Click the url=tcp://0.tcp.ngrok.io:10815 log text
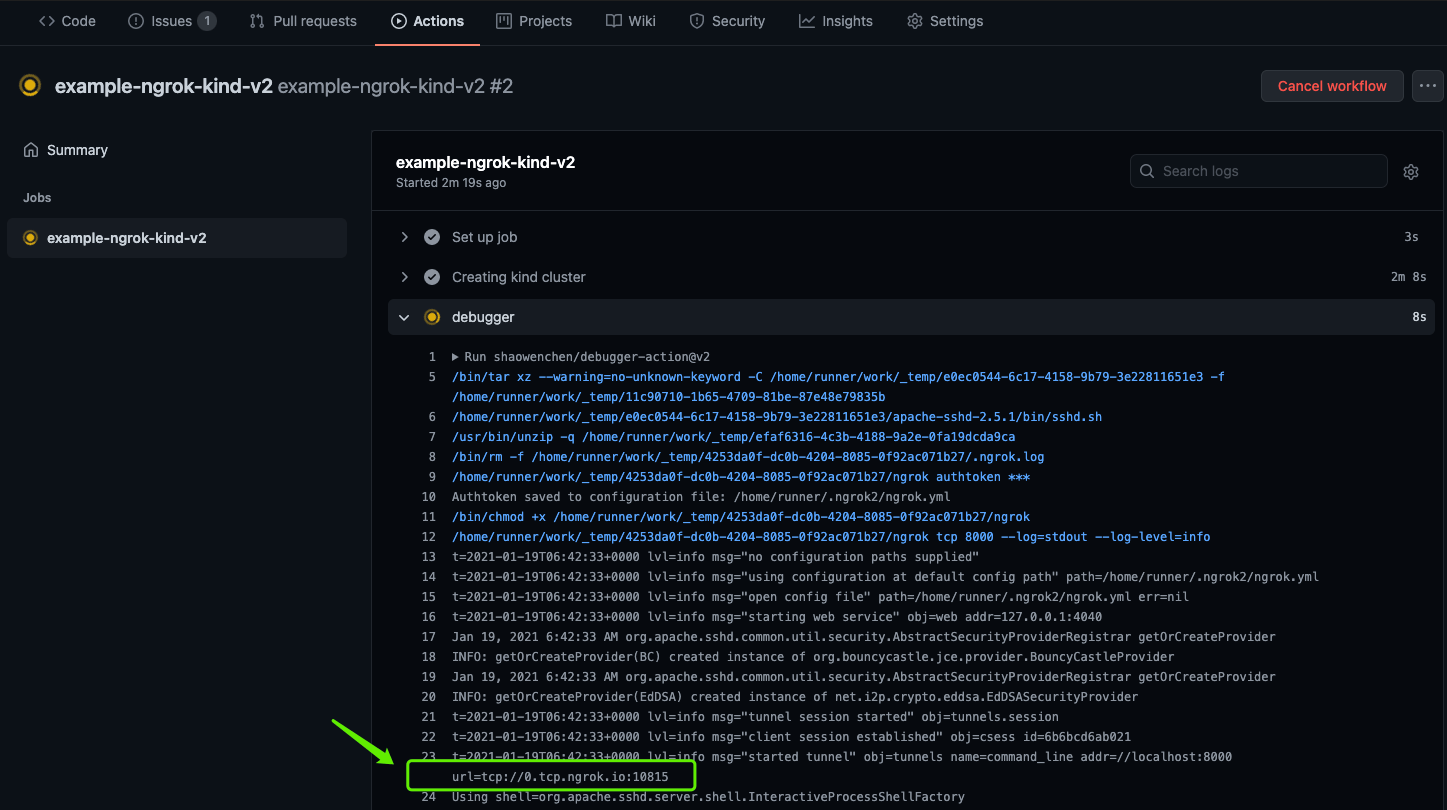The height and width of the screenshot is (810, 1447). (560, 777)
